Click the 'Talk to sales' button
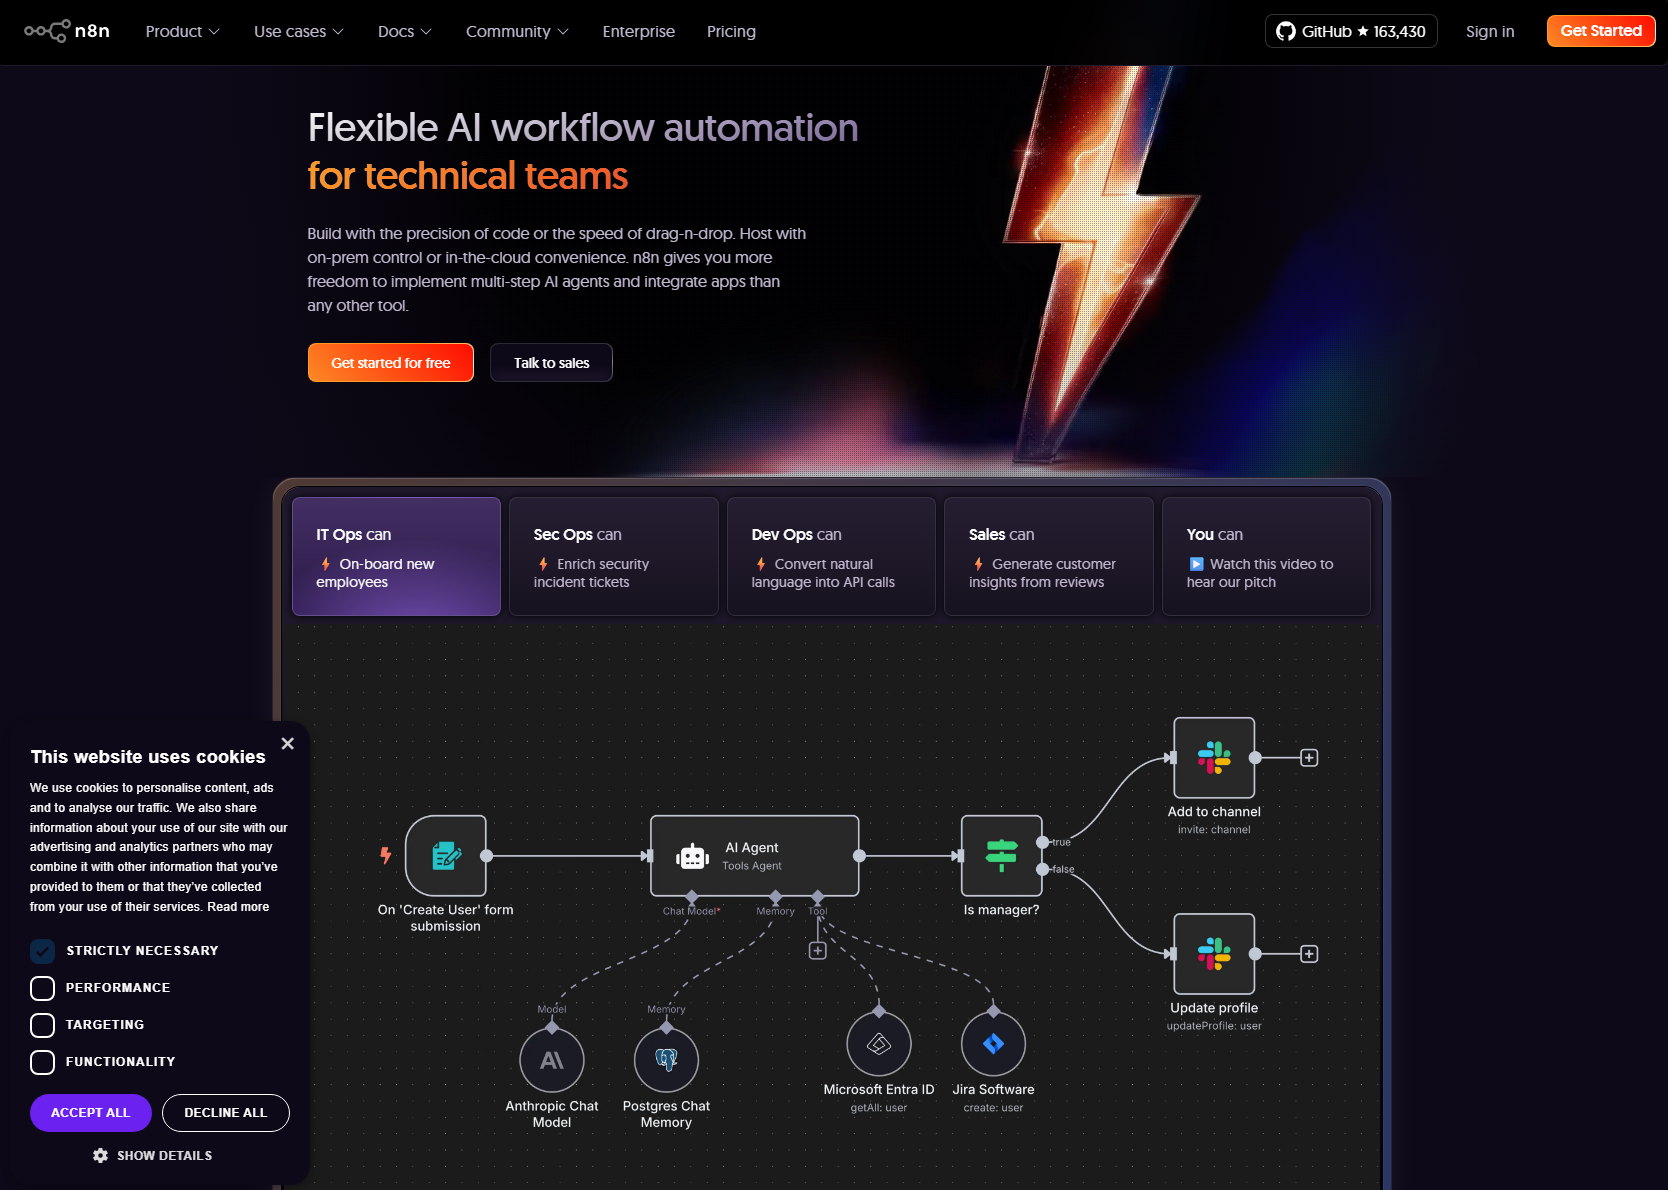Image resolution: width=1668 pixels, height=1190 pixels. [551, 363]
